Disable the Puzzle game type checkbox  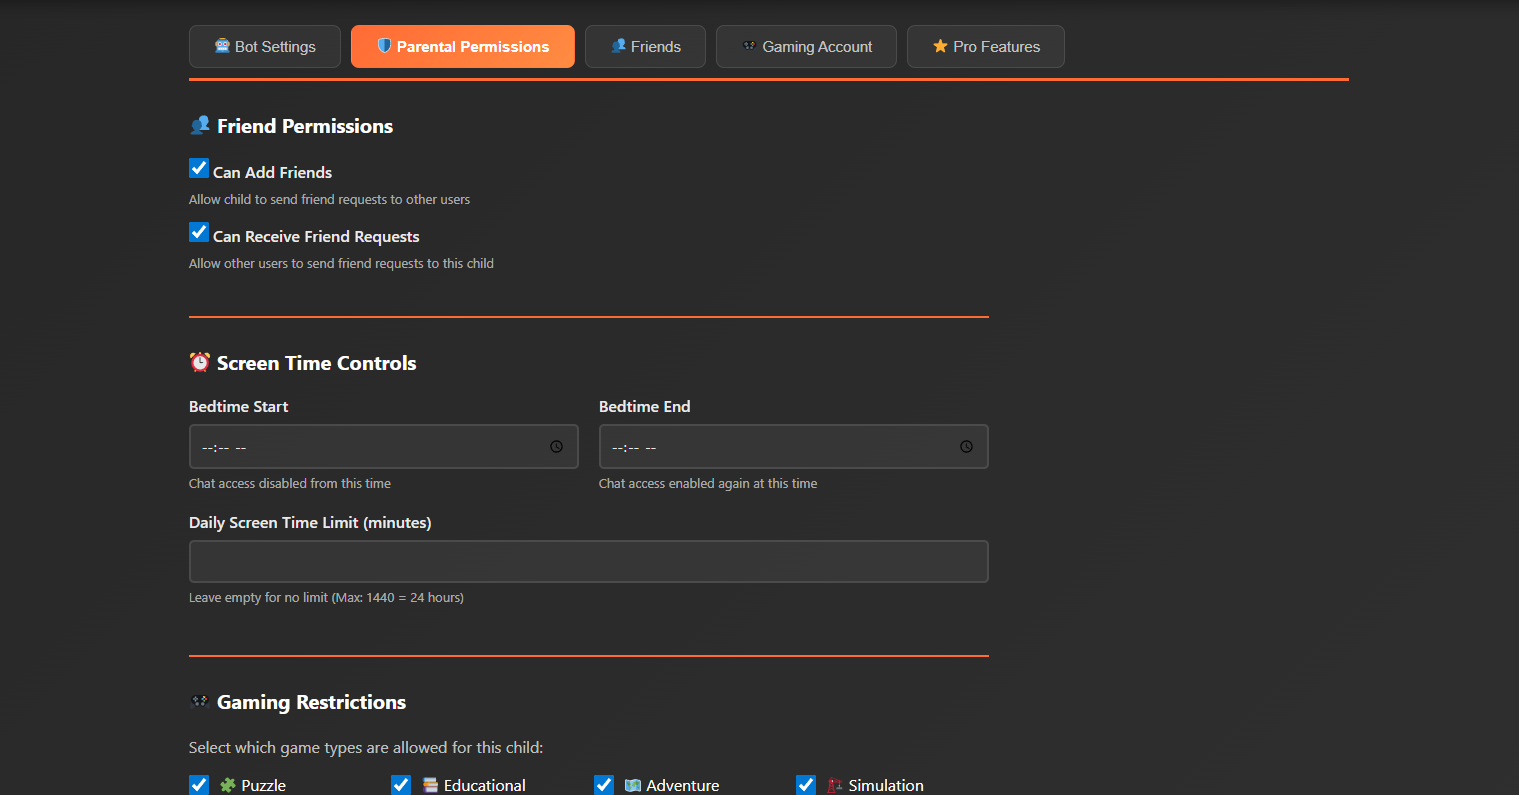tap(199, 785)
